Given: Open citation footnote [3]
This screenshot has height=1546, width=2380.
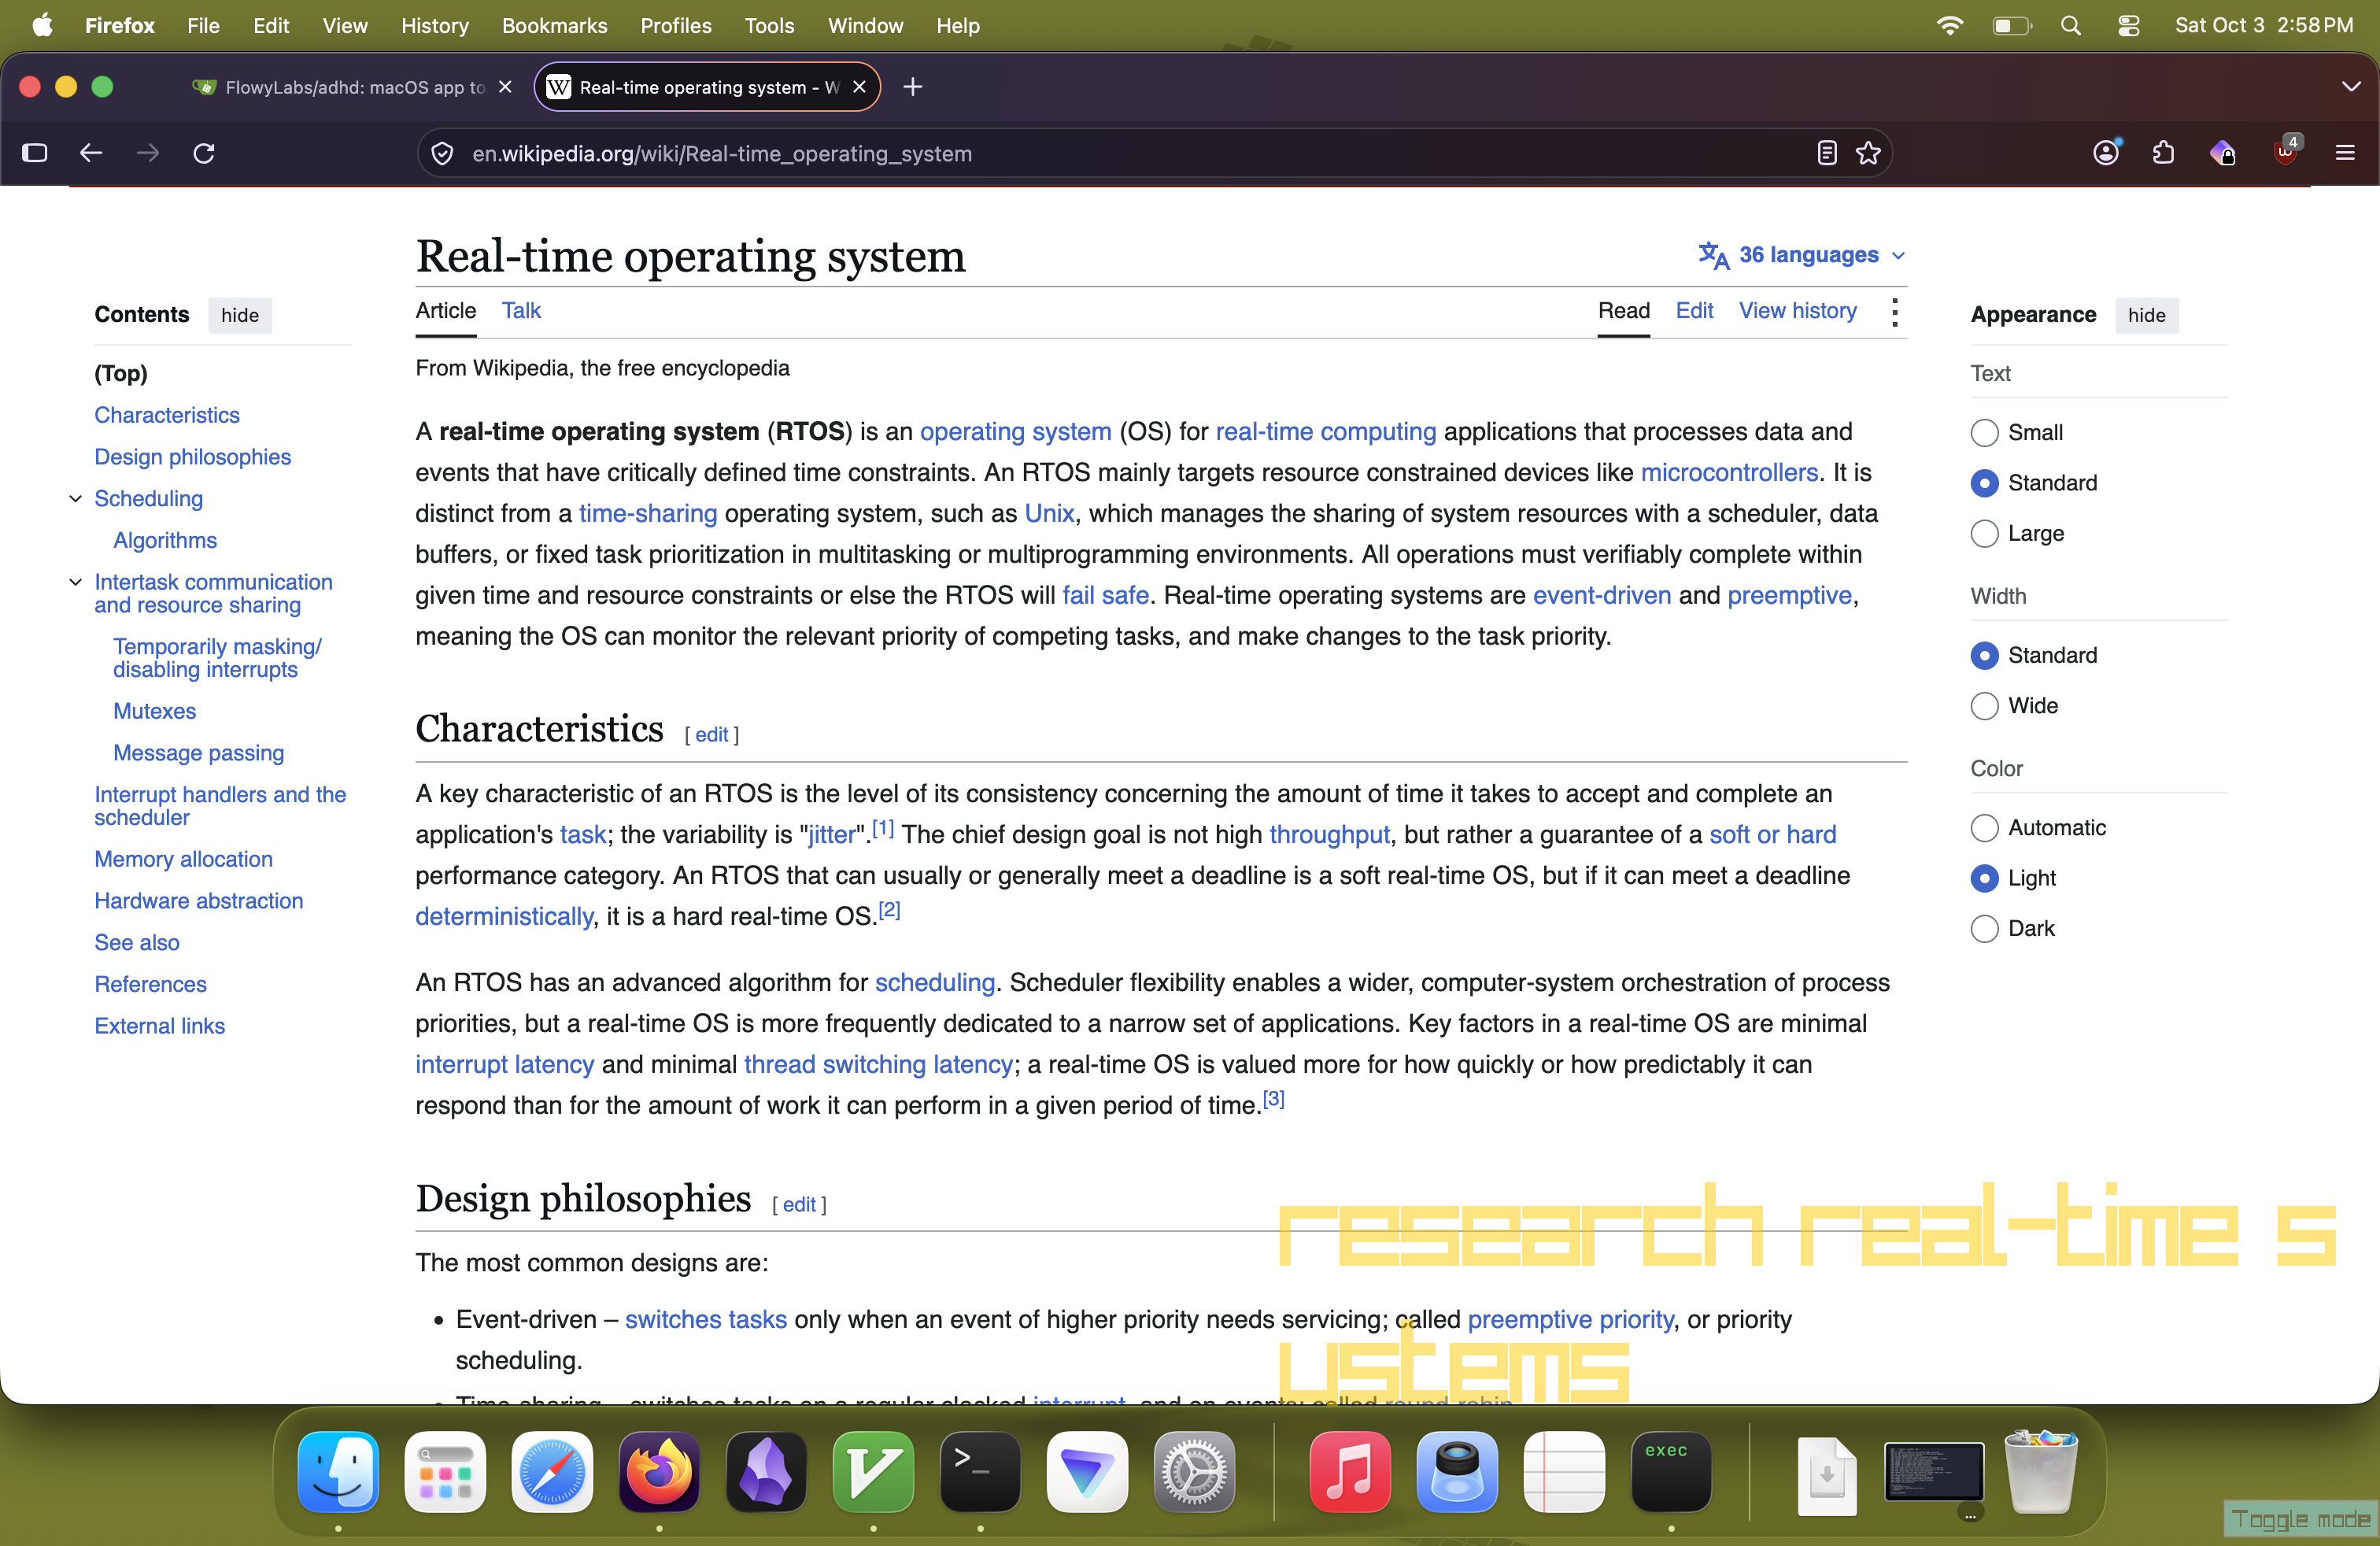Looking at the screenshot, I should pyautogui.click(x=1273, y=1099).
